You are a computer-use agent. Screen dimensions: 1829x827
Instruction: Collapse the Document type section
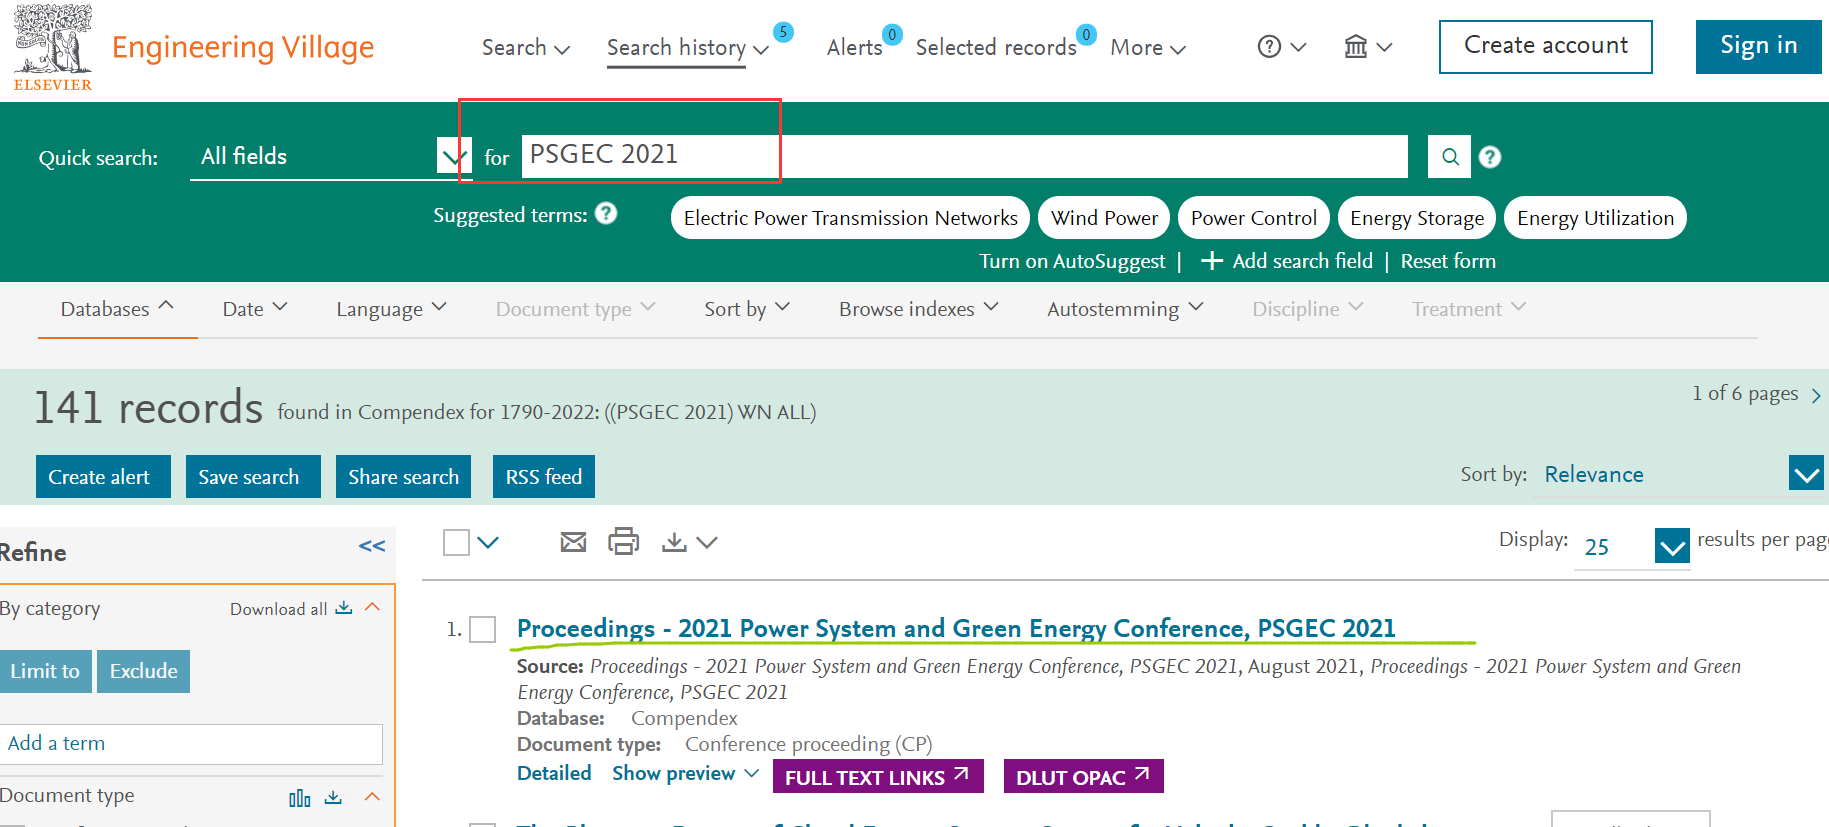point(373,796)
